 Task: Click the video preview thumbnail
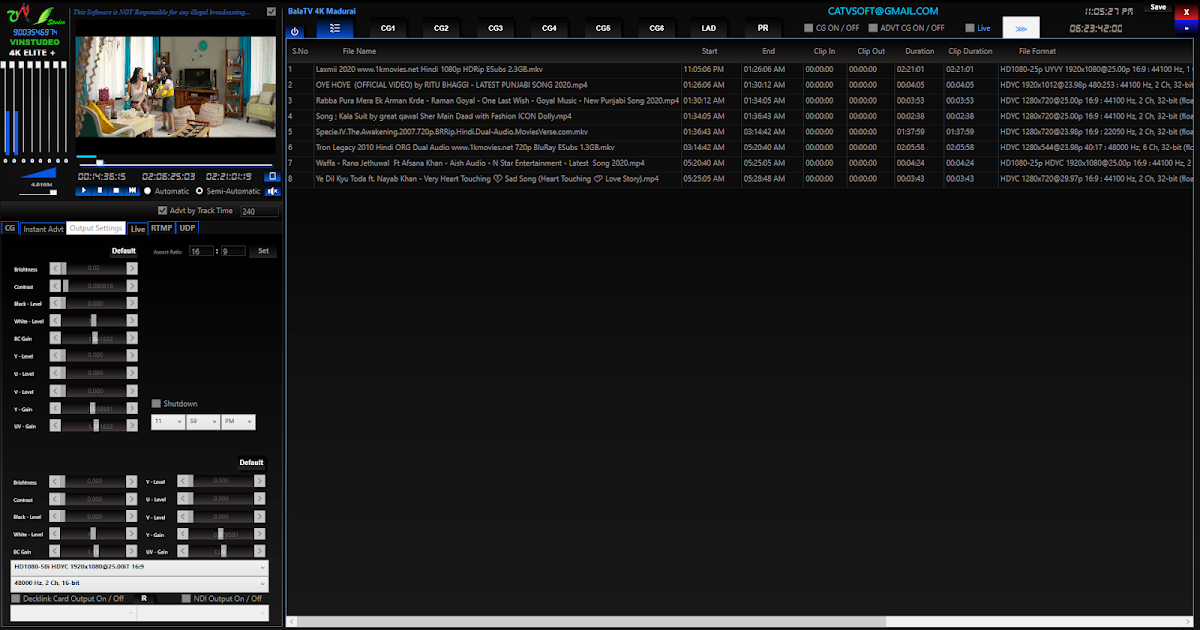coord(176,86)
